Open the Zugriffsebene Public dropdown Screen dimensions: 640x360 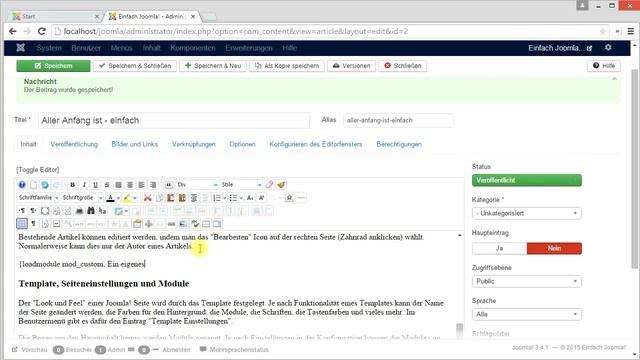pos(527,281)
